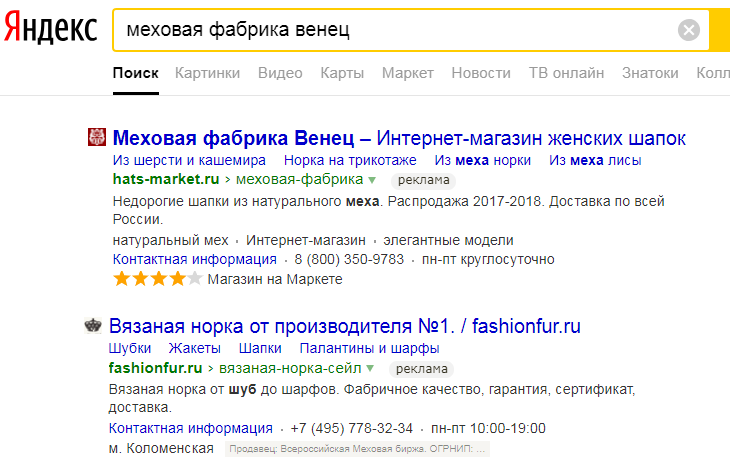
Task: Click реклама label under fashionfur result
Action: 421,369
